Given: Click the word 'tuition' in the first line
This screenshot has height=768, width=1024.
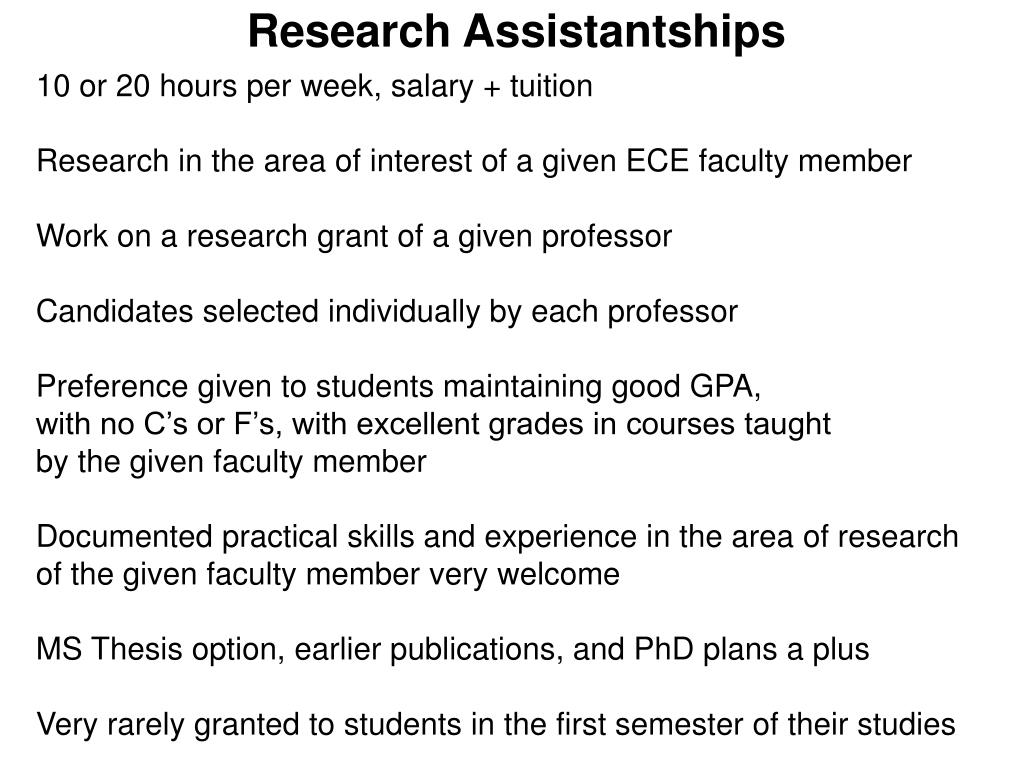Looking at the screenshot, I should pos(551,86).
